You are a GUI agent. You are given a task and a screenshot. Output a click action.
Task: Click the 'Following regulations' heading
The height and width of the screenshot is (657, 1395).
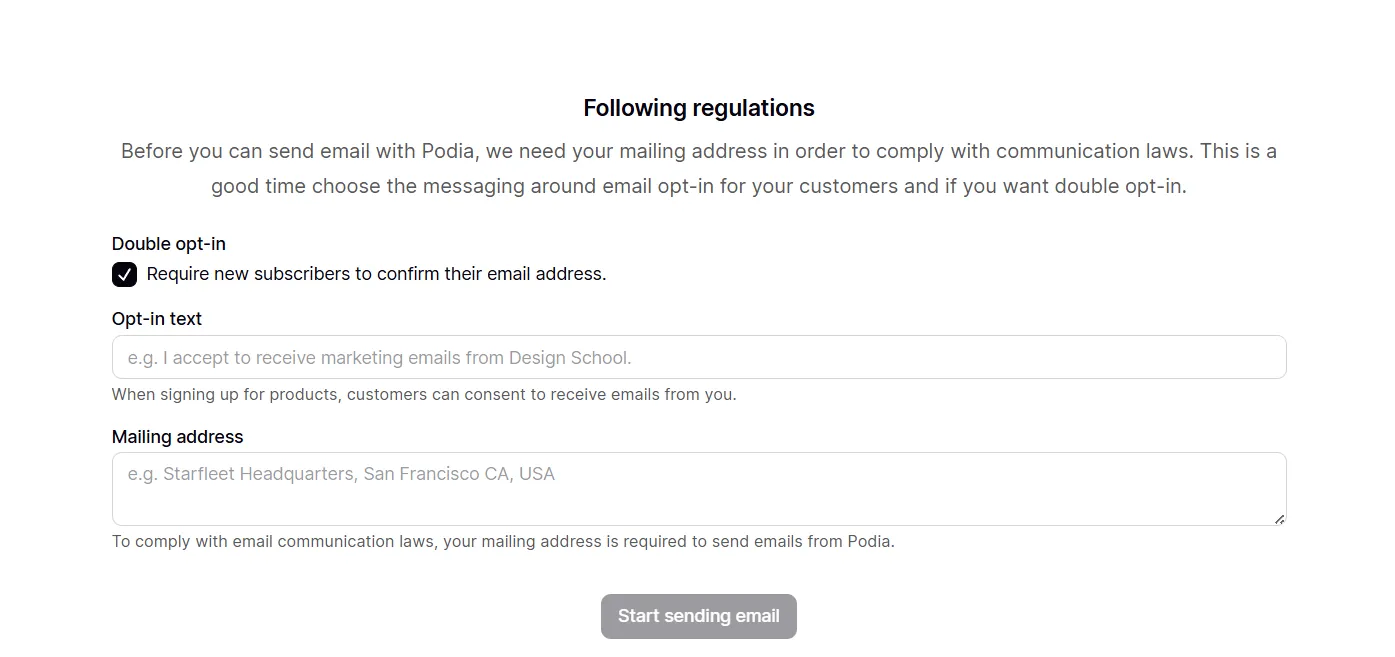[698, 108]
